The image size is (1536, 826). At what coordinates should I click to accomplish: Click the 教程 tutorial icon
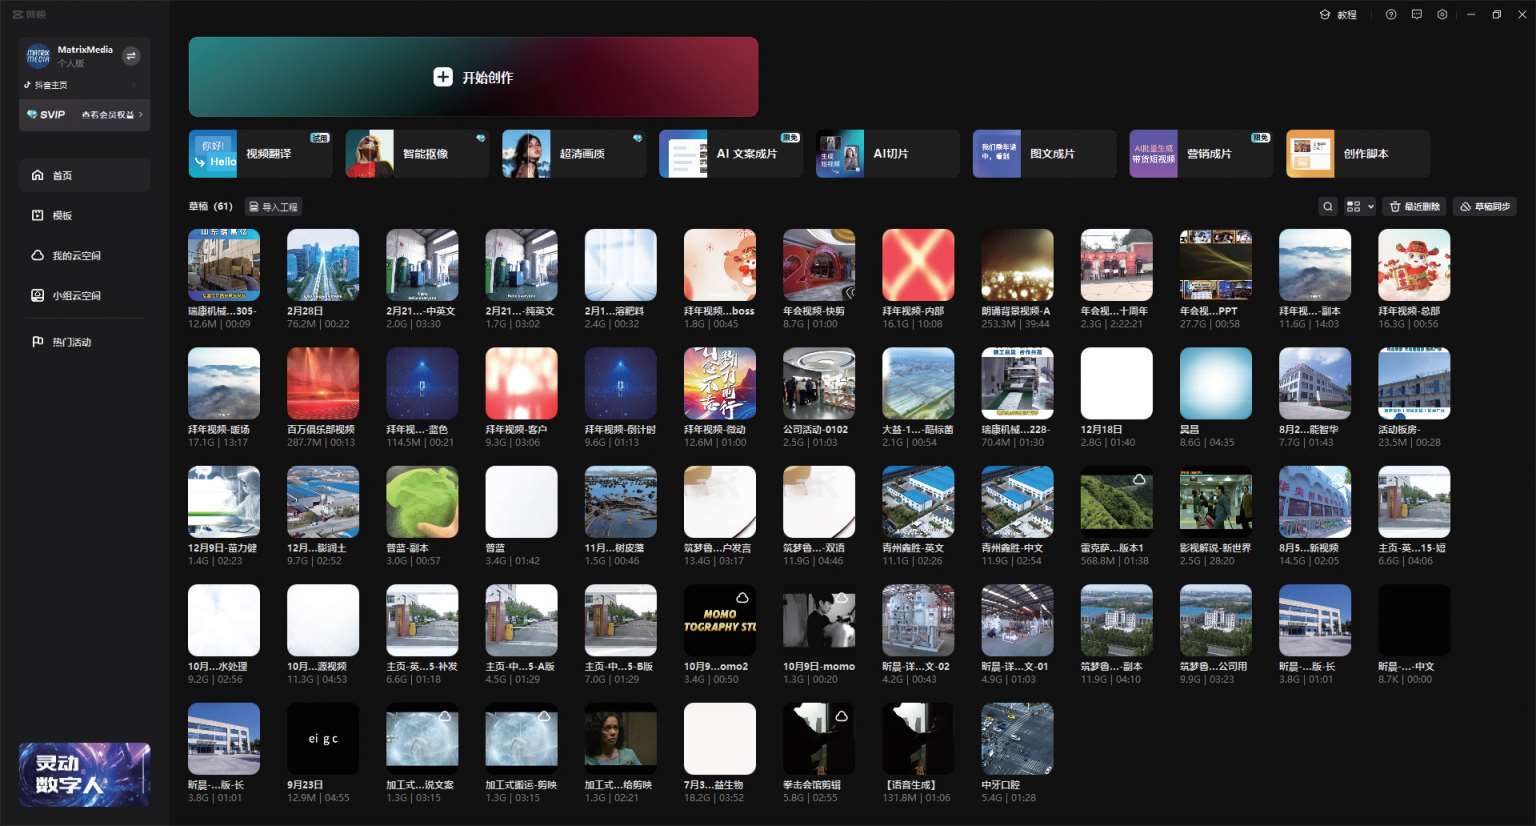point(1338,15)
